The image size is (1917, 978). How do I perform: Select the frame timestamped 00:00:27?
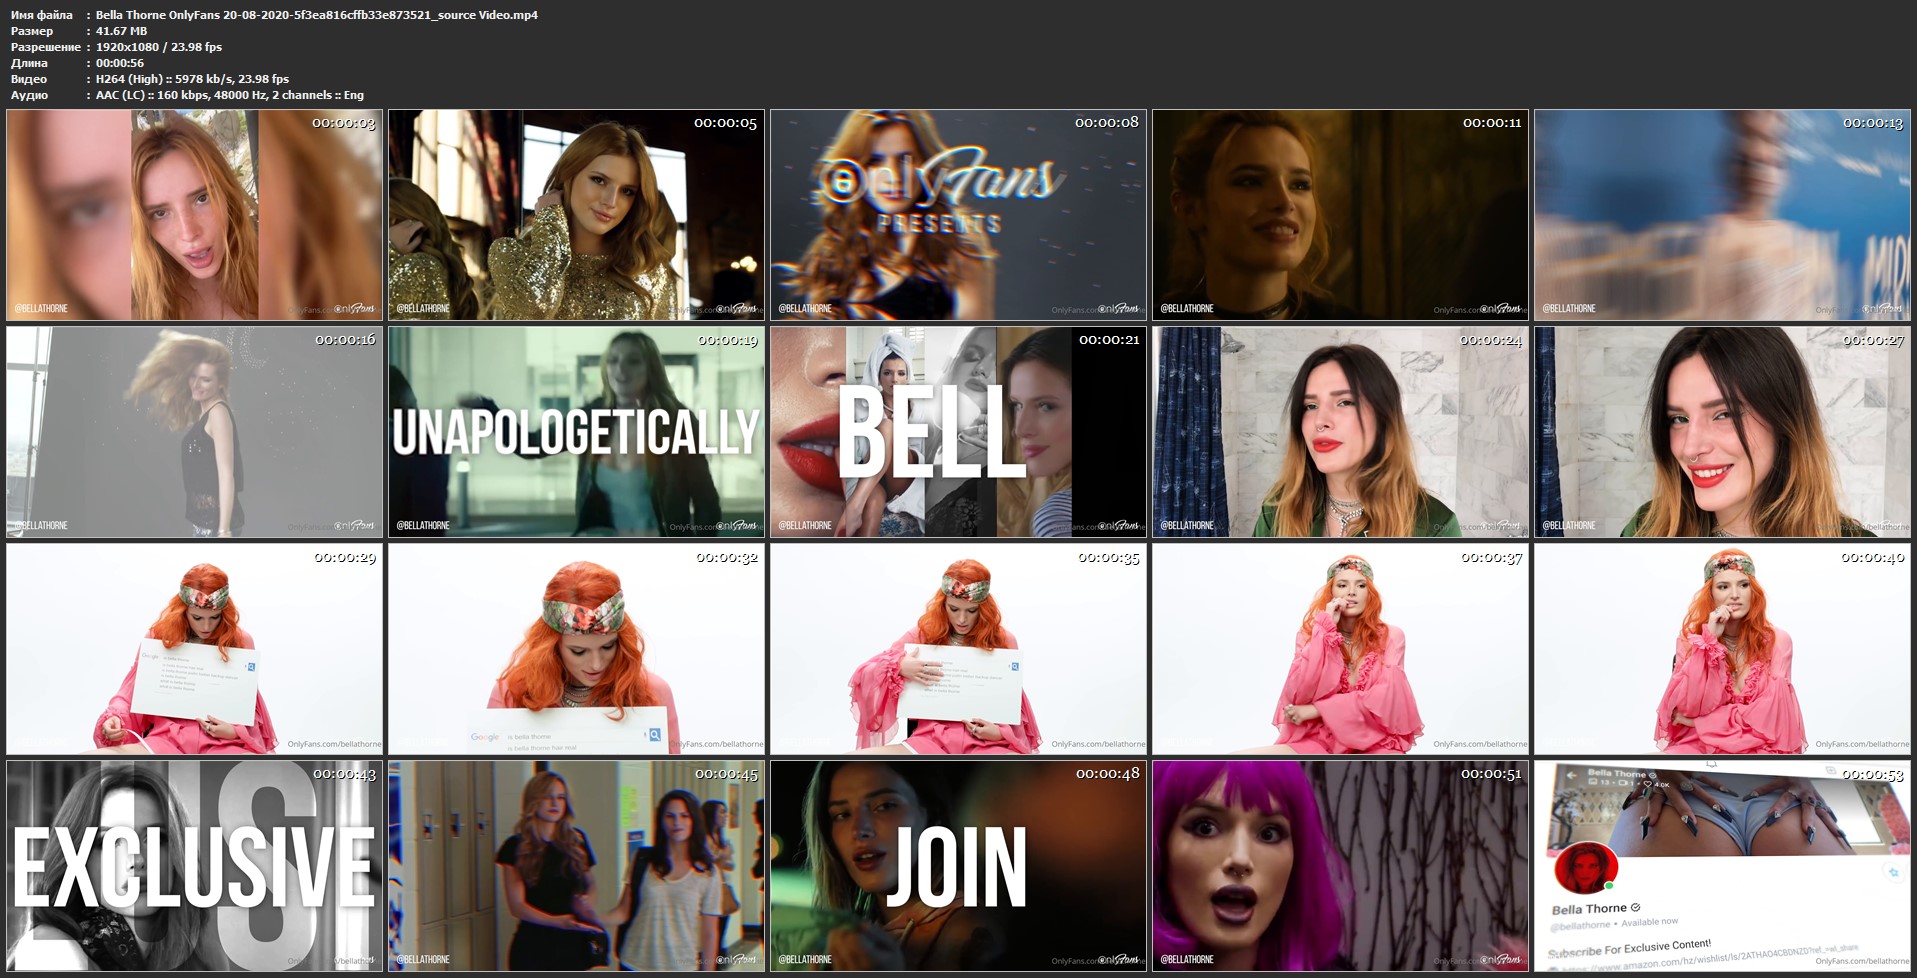point(1722,432)
